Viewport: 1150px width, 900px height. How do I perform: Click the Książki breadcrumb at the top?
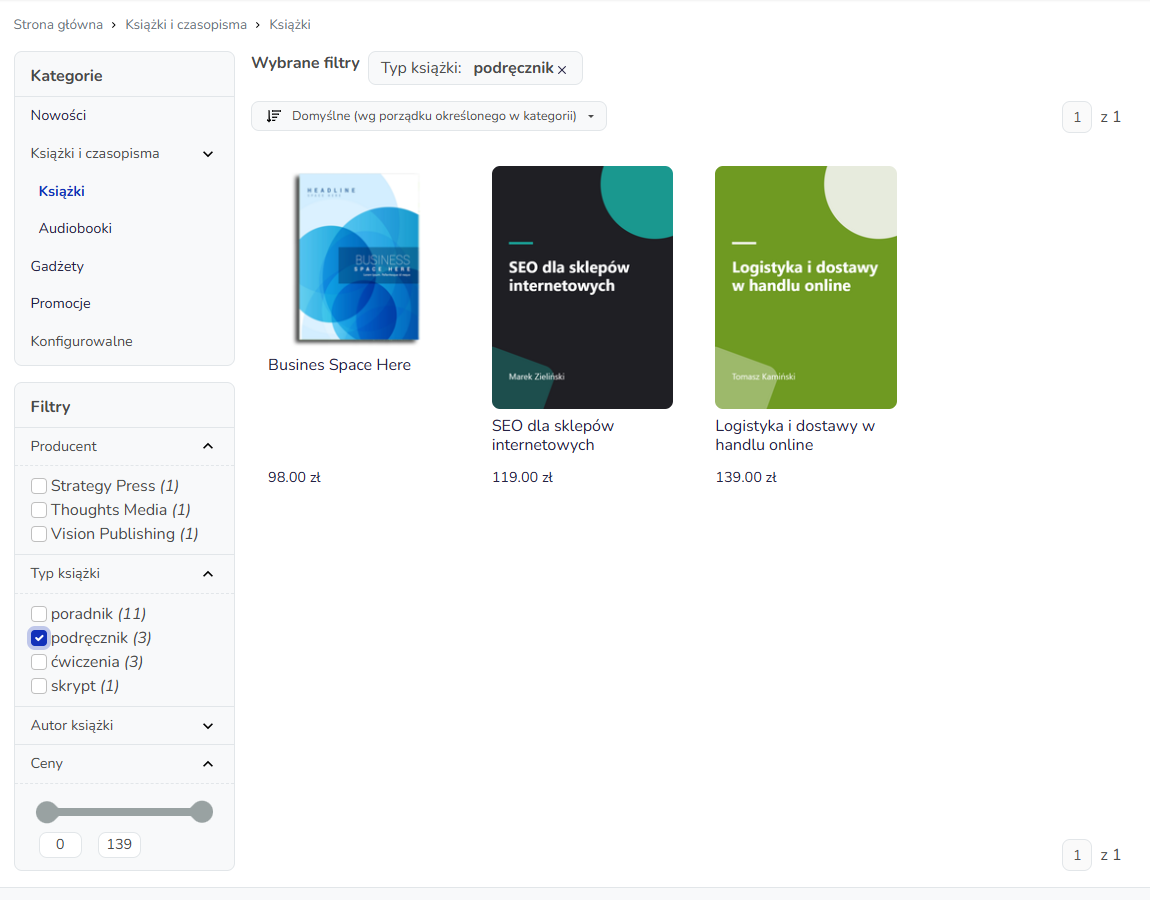pos(290,24)
